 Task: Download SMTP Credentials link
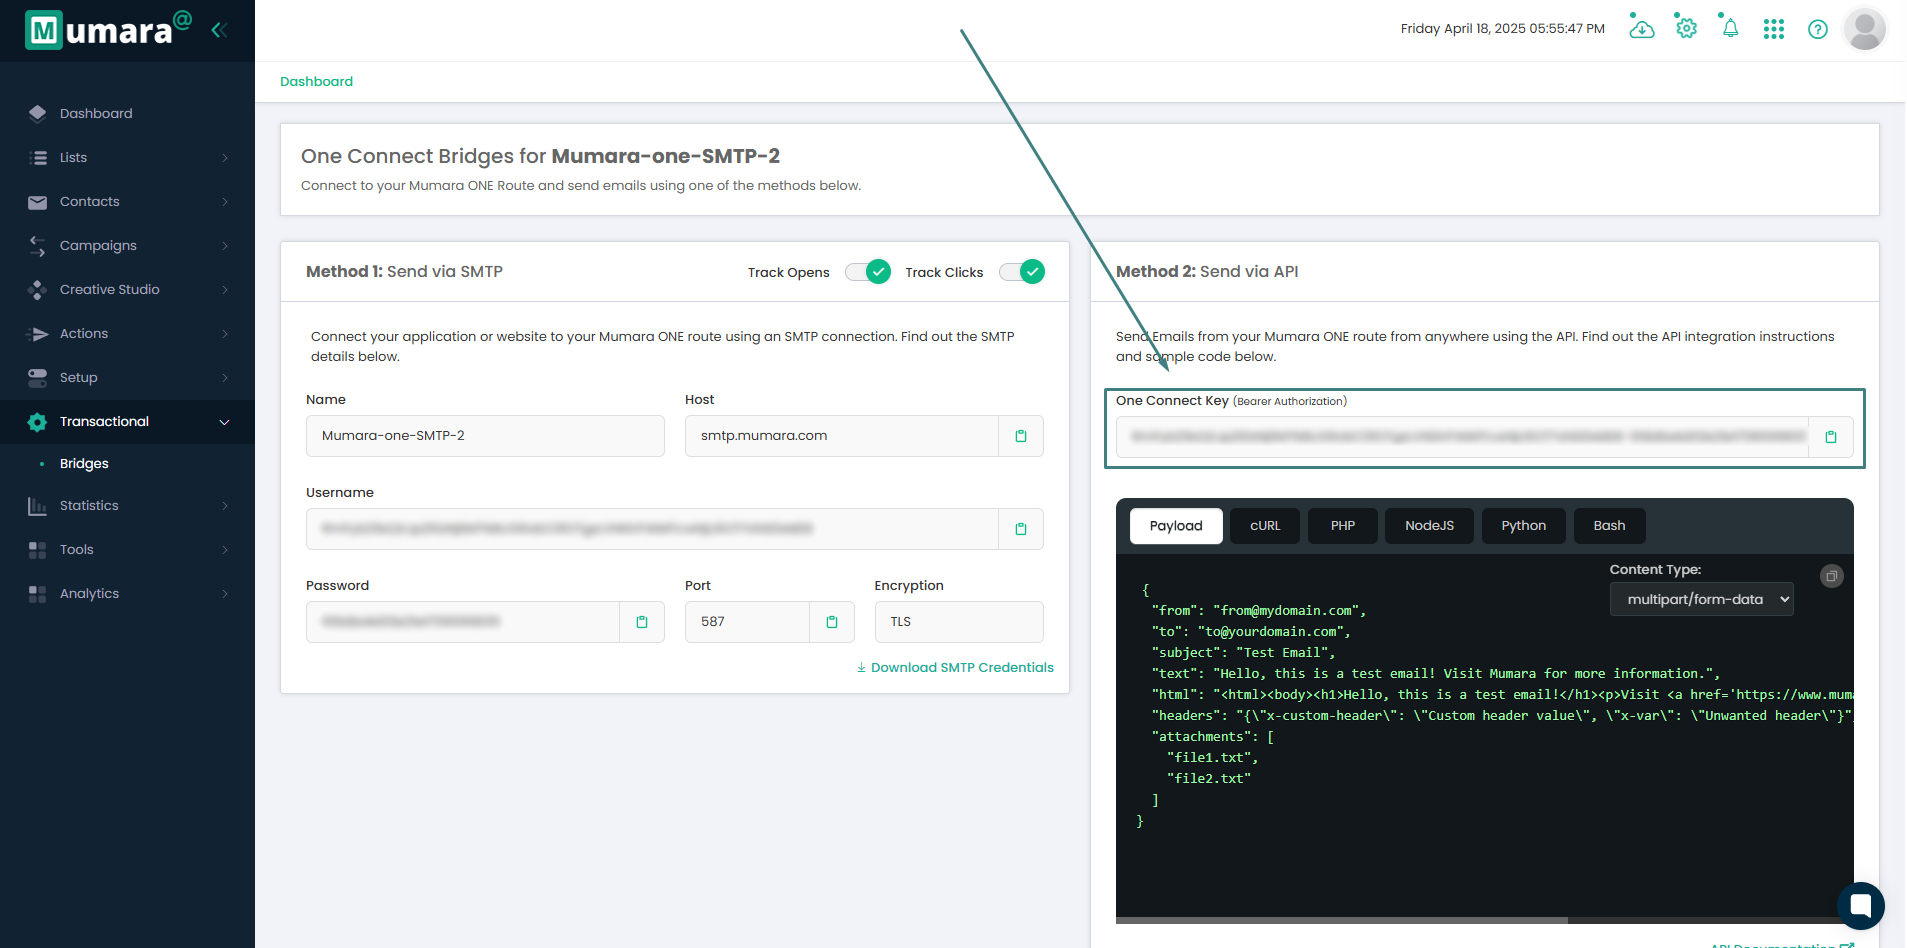click(x=955, y=668)
